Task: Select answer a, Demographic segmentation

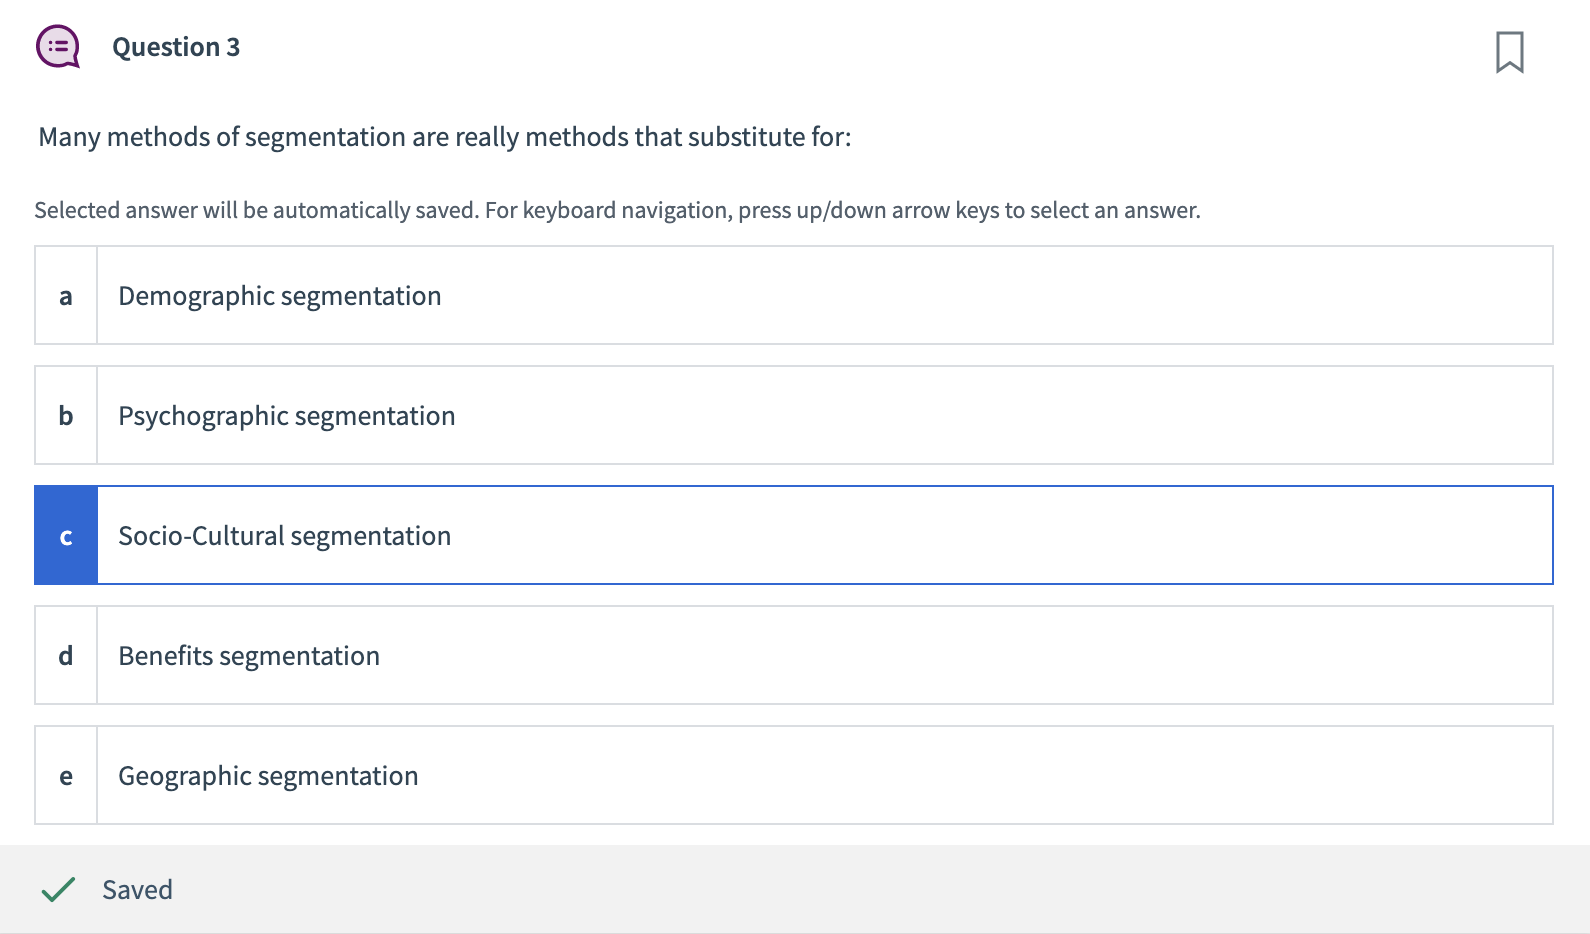Action: 794,295
